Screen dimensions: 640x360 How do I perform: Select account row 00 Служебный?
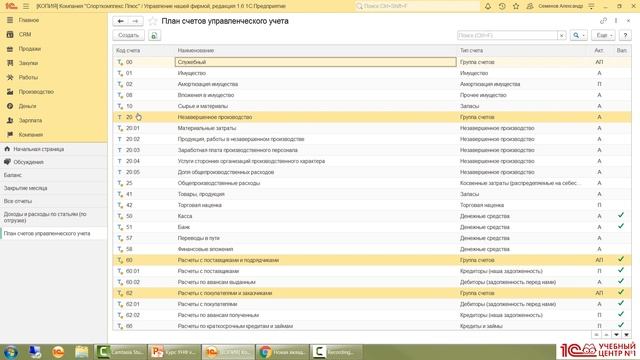[x=372, y=62]
